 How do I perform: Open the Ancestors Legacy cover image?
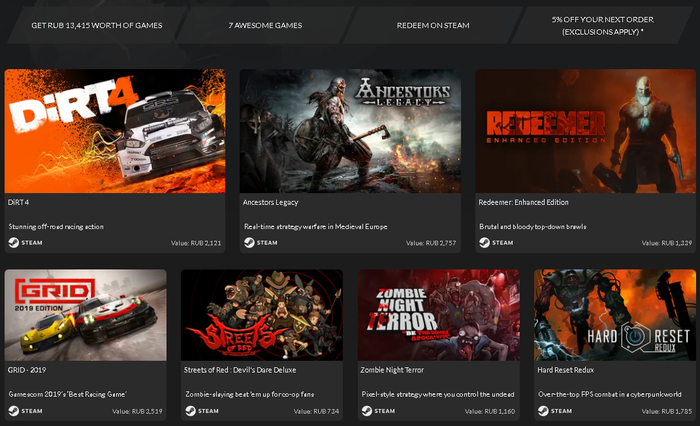(x=350, y=131)
